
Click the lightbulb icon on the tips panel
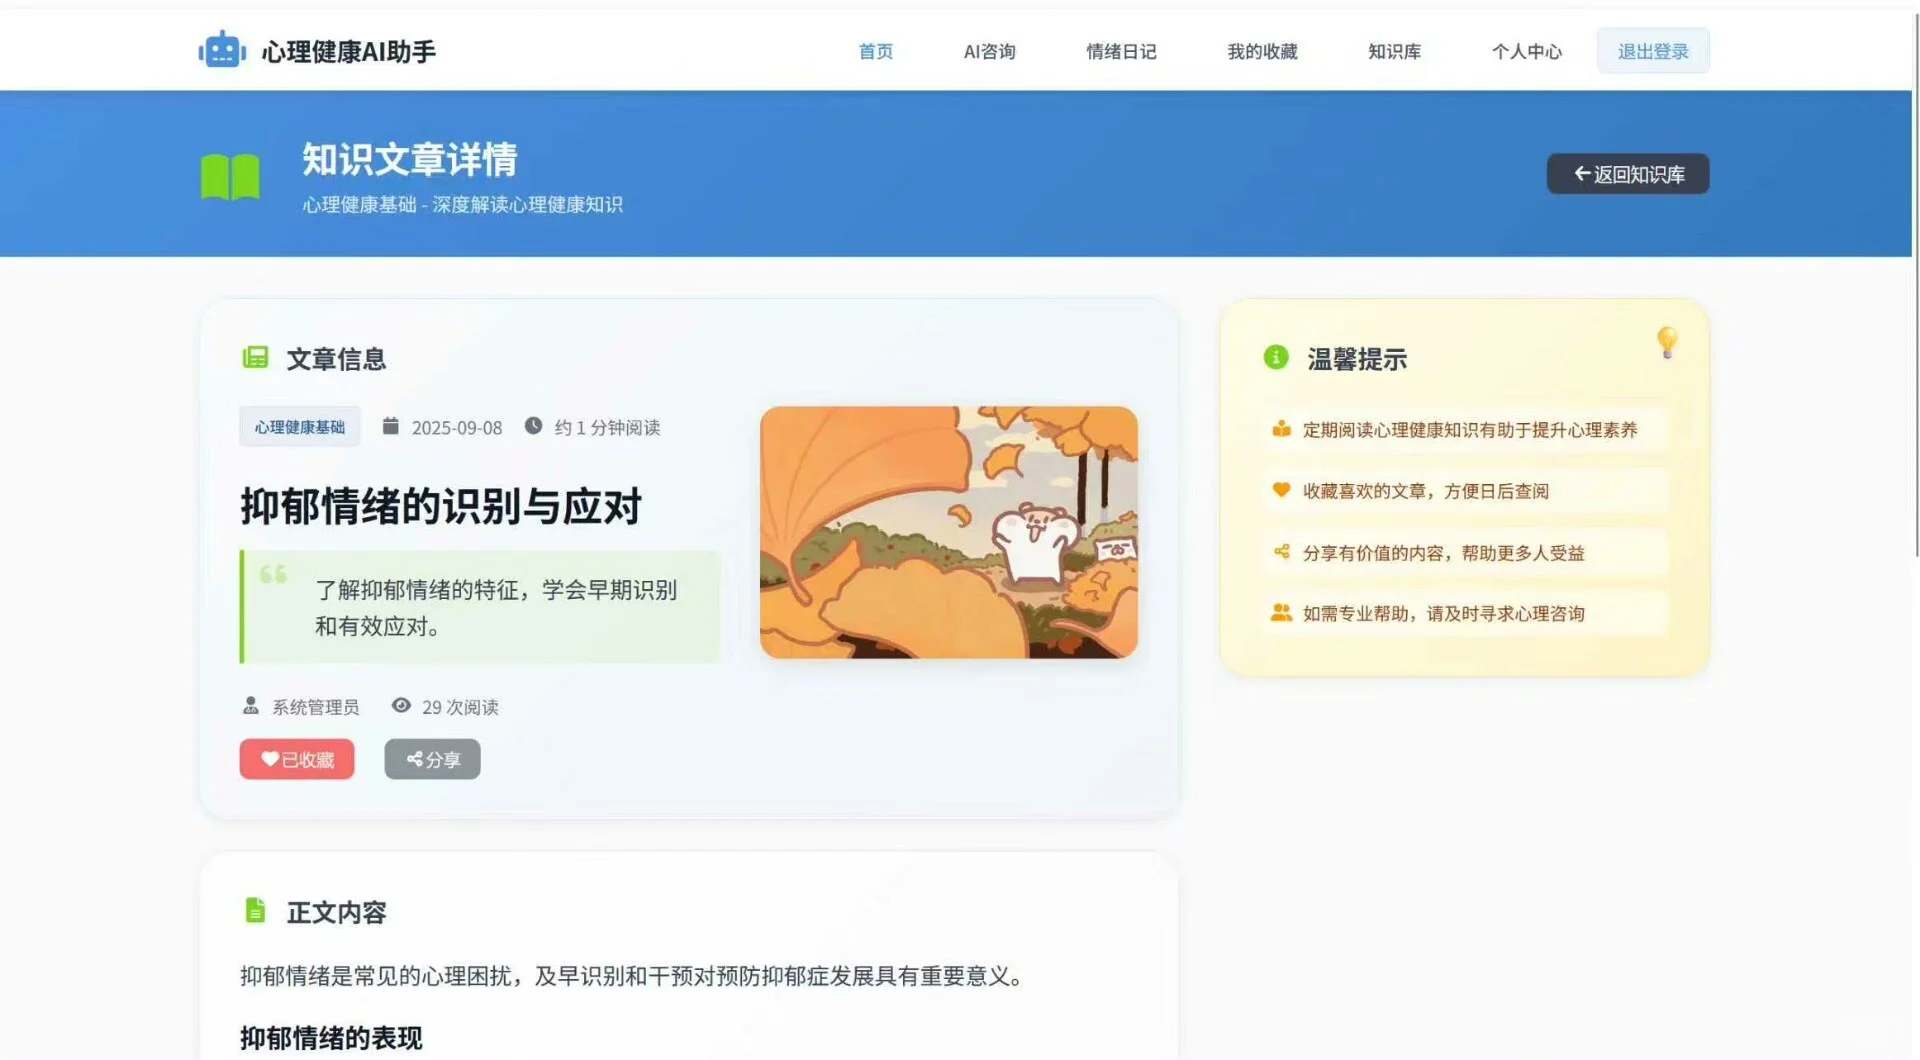pos(1667,342)
